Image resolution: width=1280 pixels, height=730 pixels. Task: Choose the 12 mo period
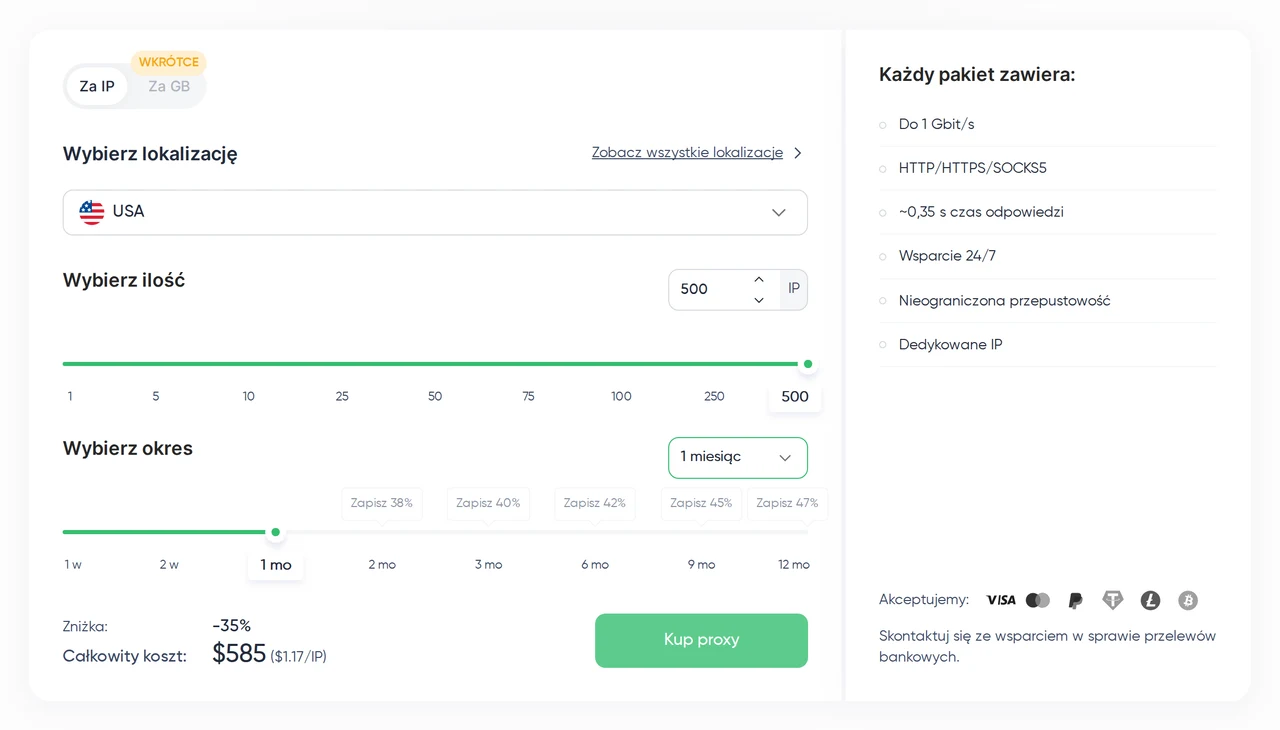794,565
